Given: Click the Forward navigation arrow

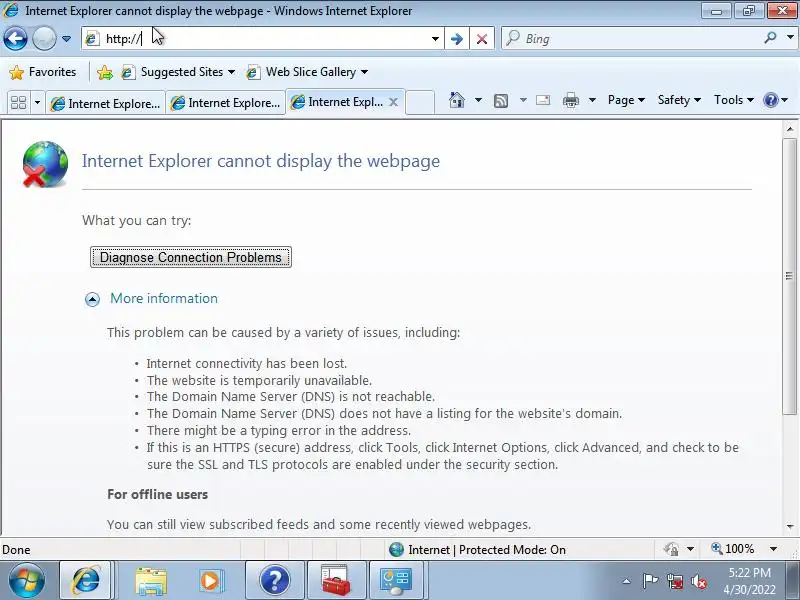Looking at the screenshot, I should click(x=44, y=39).
